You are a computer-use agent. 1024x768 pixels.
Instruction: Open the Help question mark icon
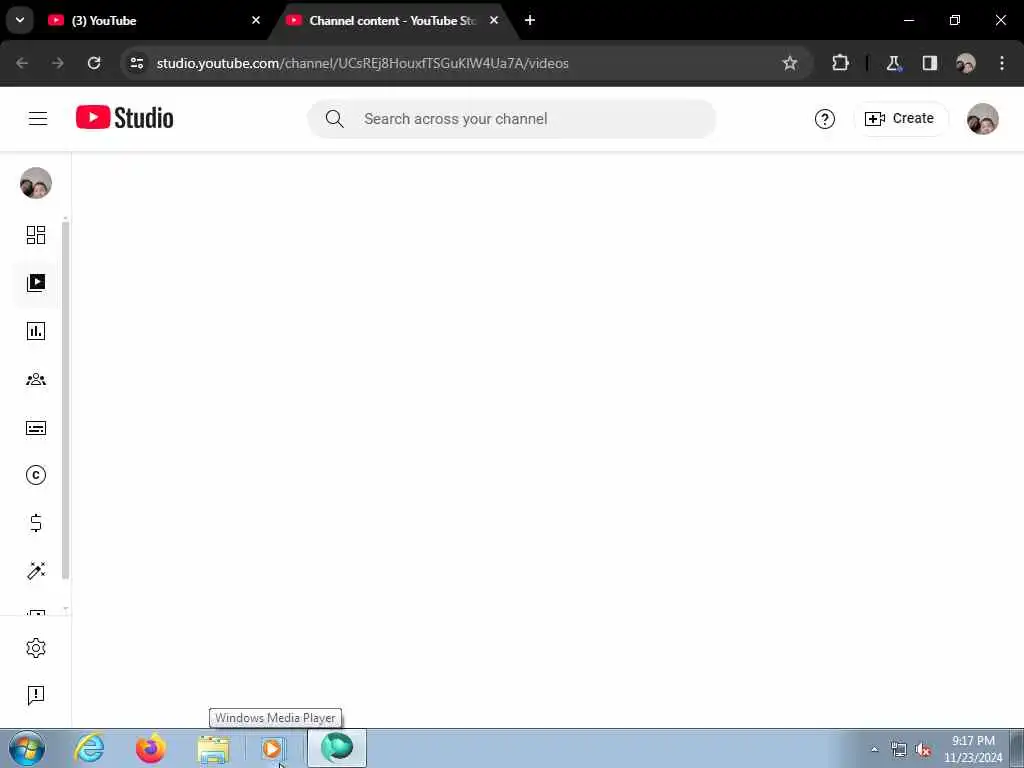tap(825, 119)
